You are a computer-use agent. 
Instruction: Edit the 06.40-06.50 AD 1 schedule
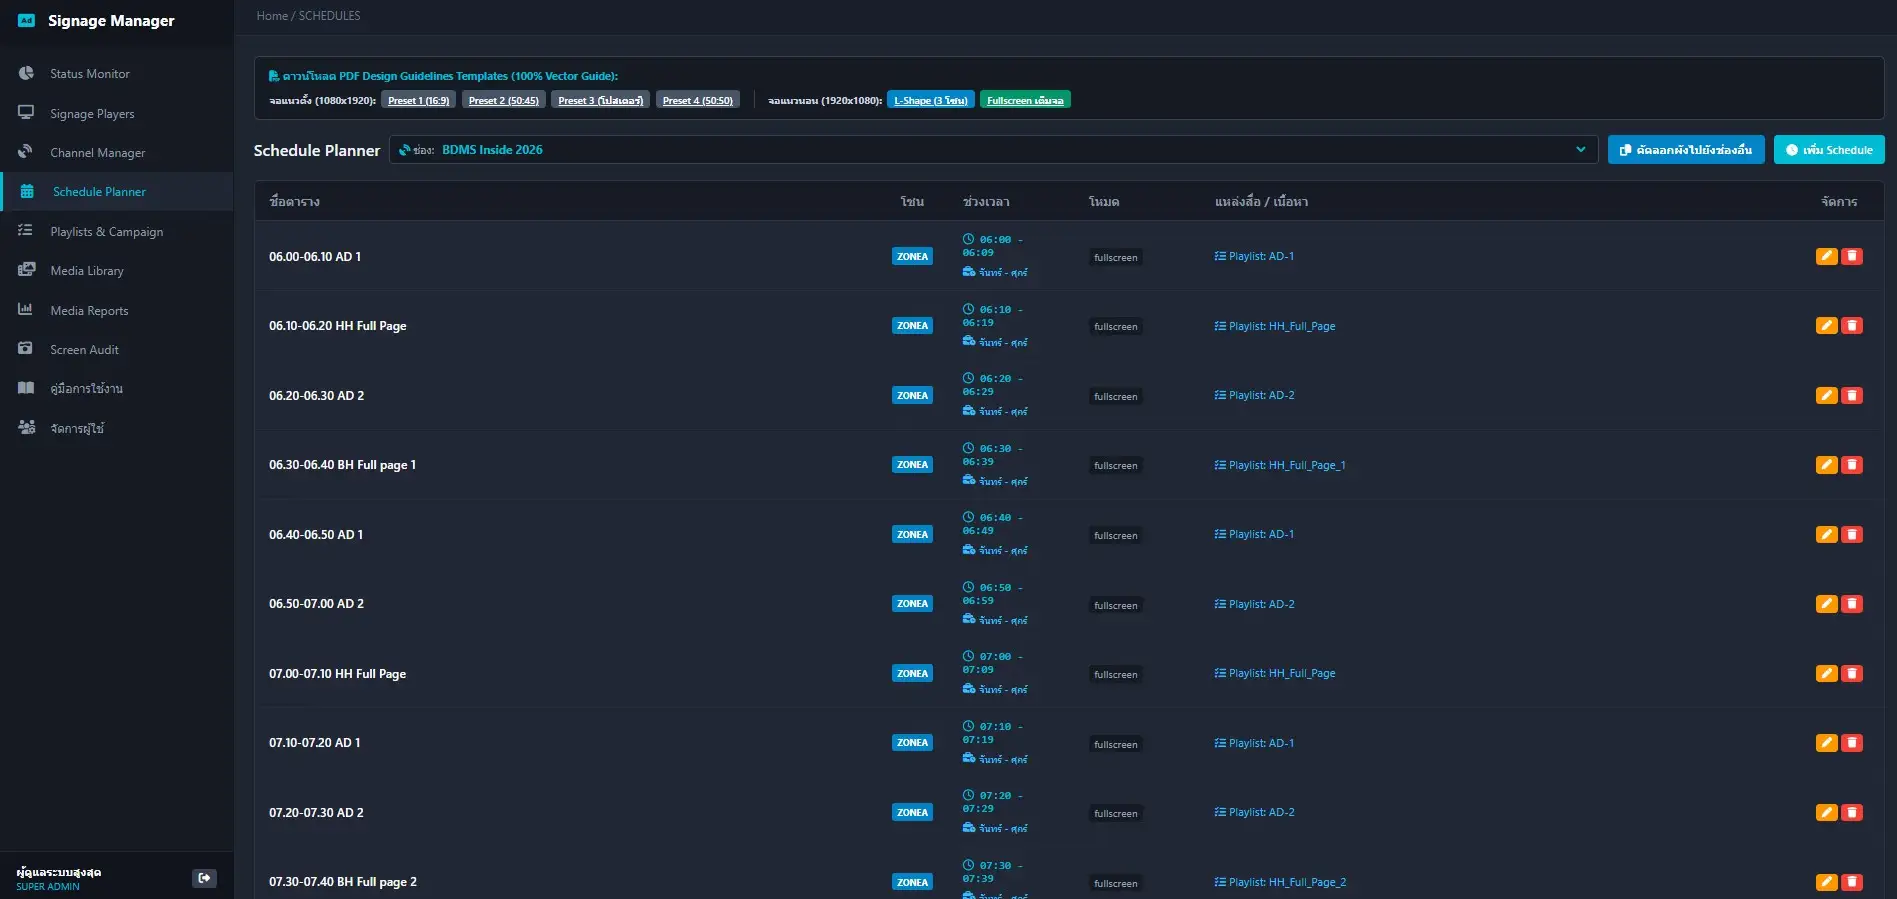pos(1826,534)
